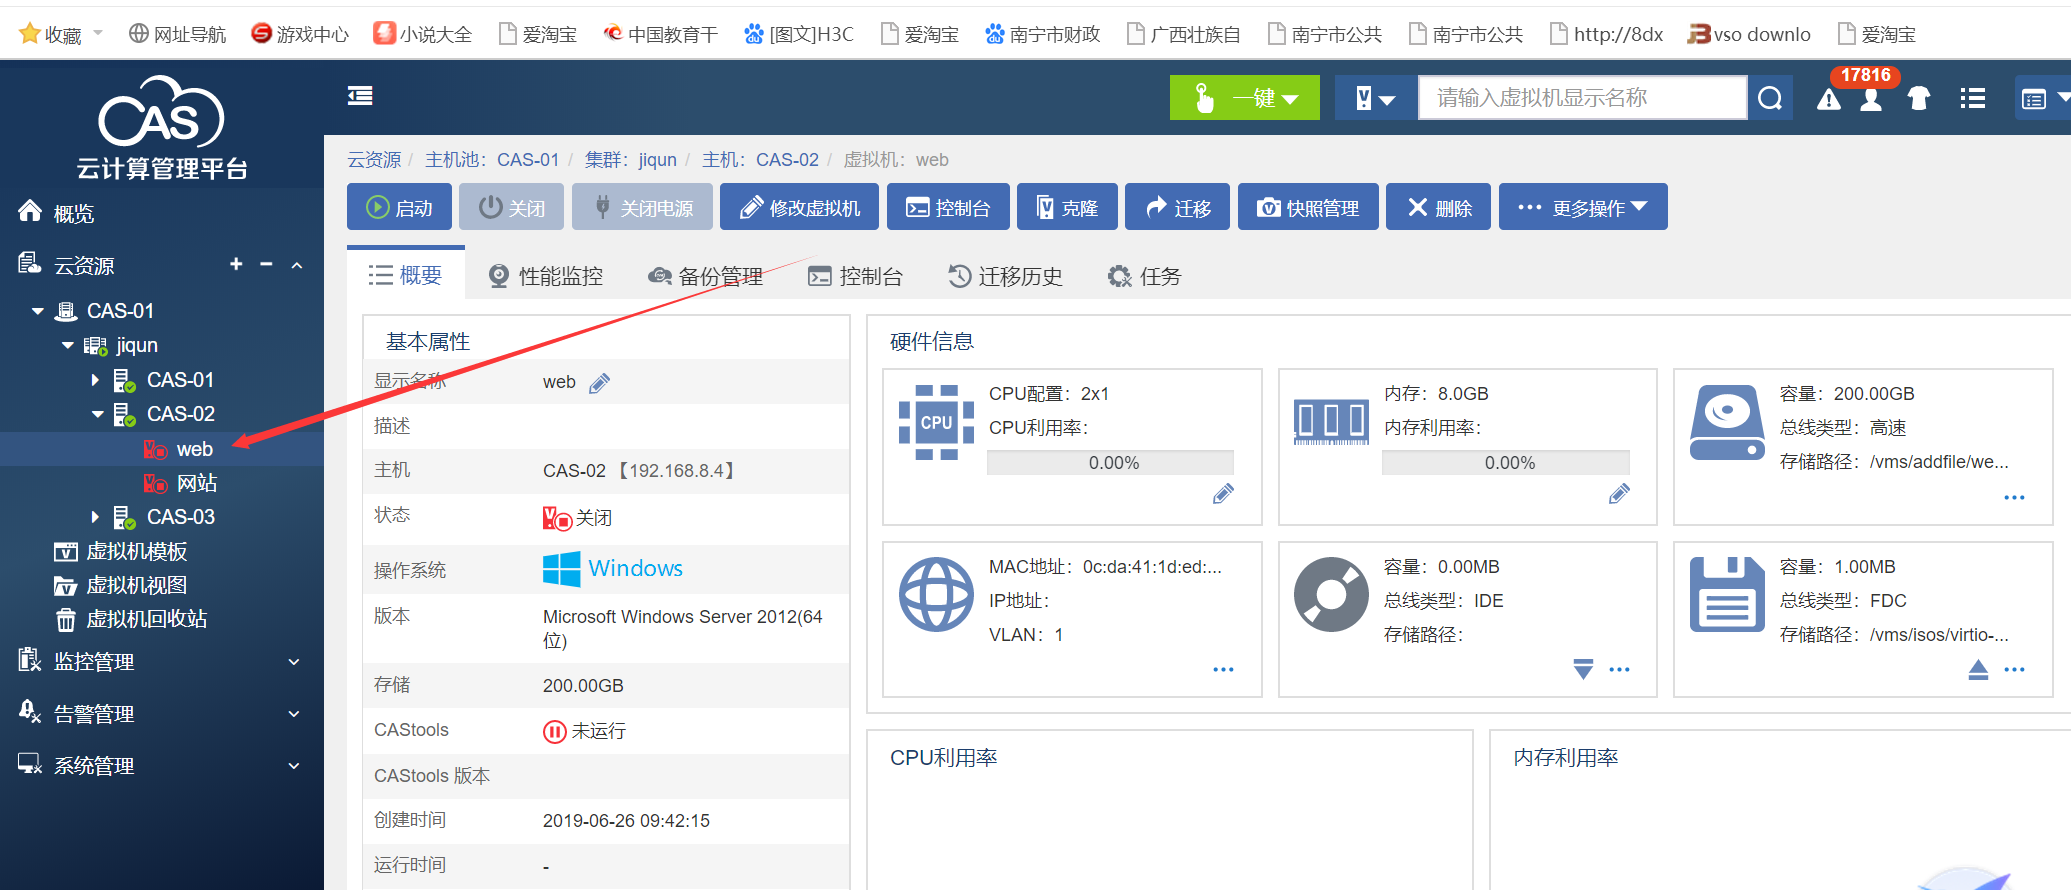
Task: Switch to the 备份管理 tab
Action: tap(705, 276)
